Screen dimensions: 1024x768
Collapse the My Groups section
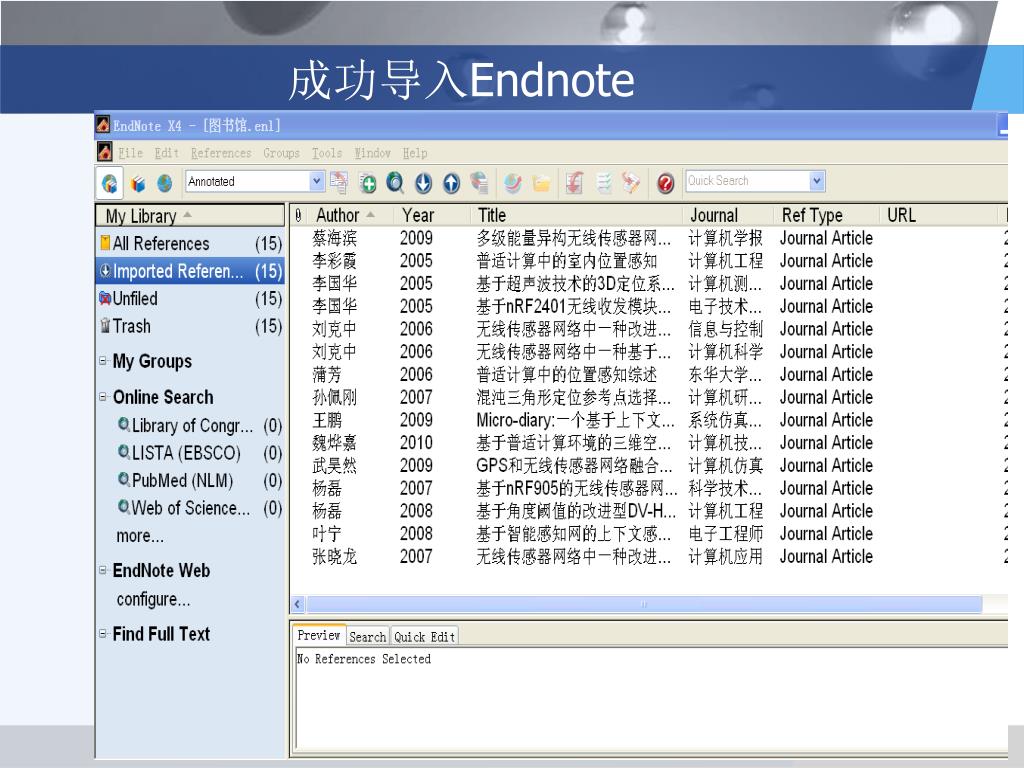(103, 360)
